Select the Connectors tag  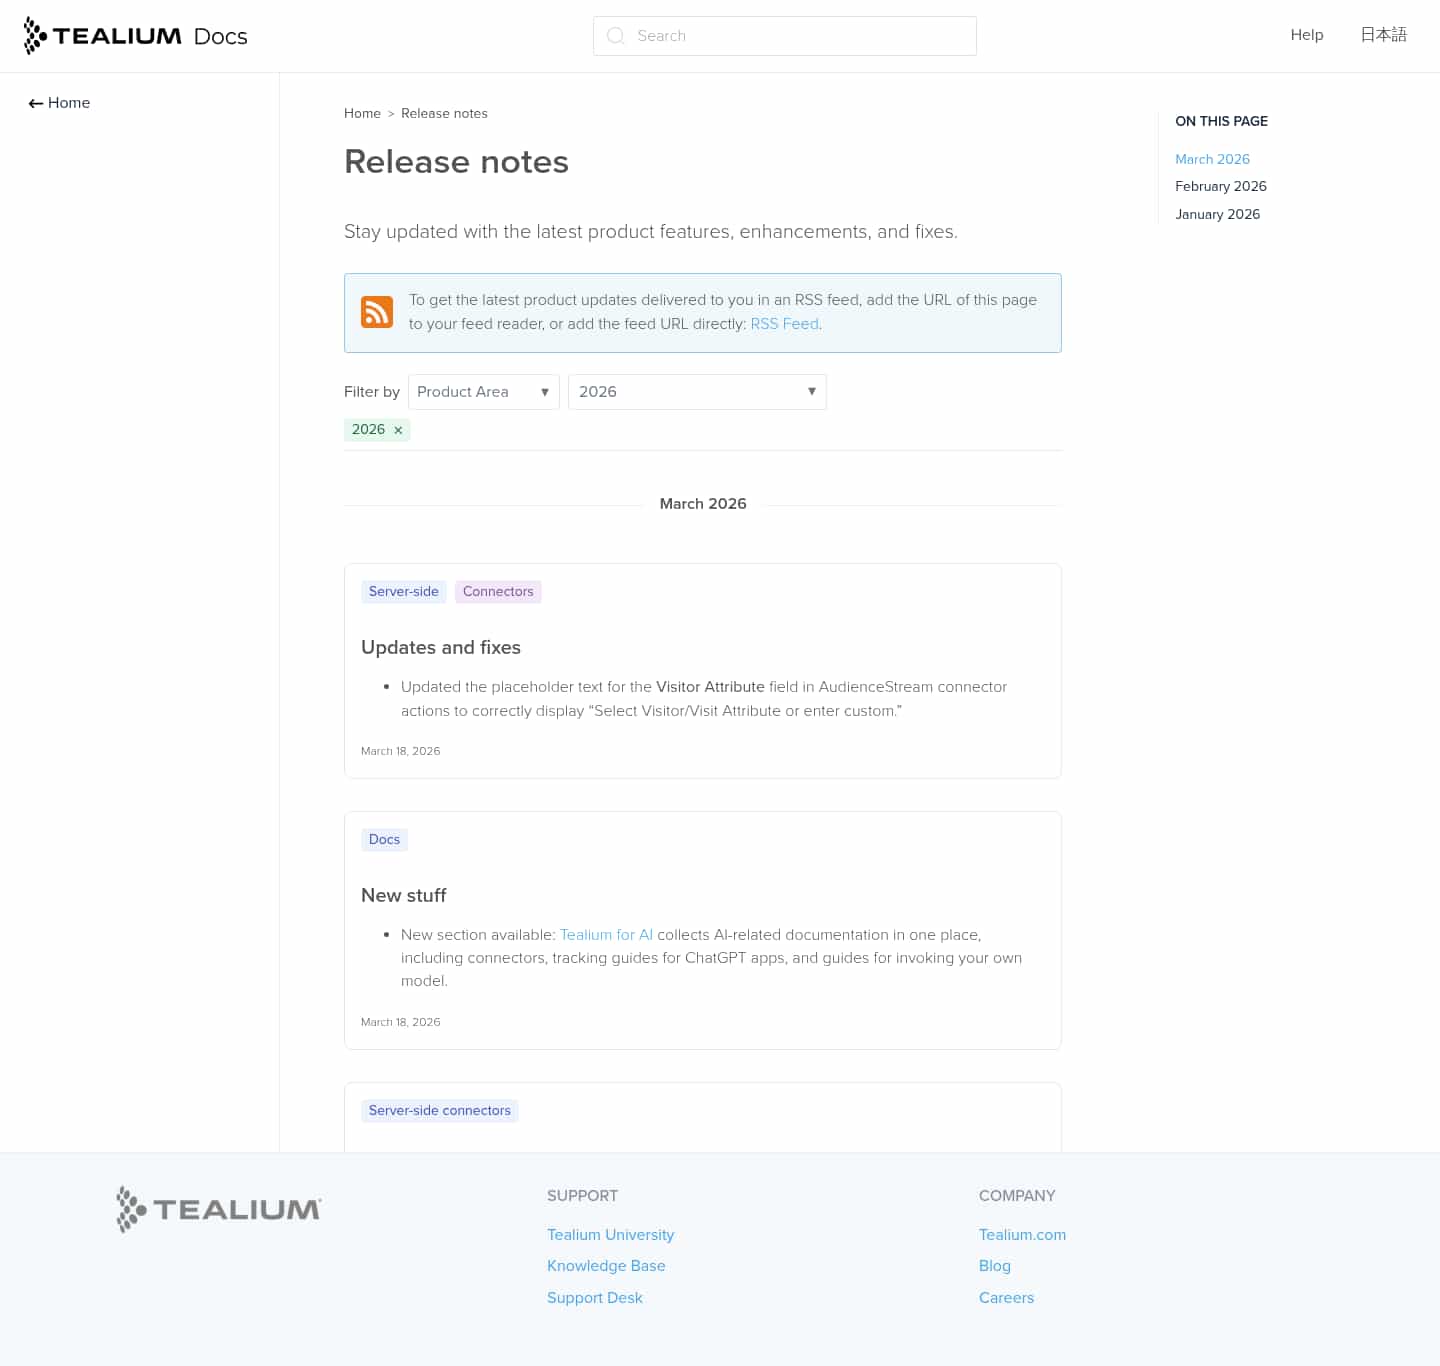(498, 592)
